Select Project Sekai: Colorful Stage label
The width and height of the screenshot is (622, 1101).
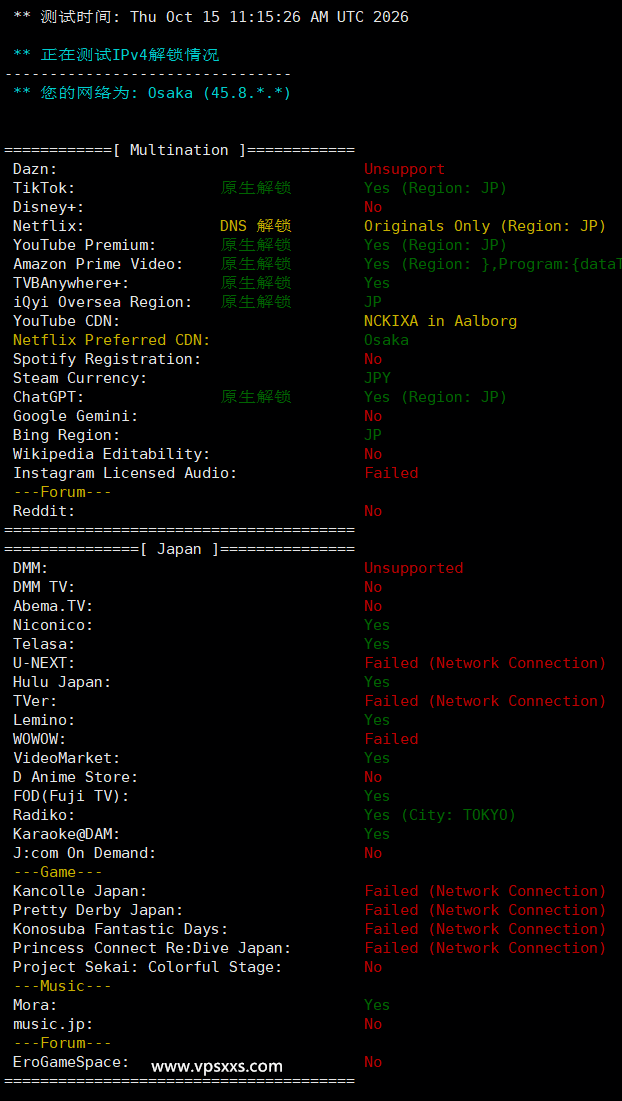[147, 967]
